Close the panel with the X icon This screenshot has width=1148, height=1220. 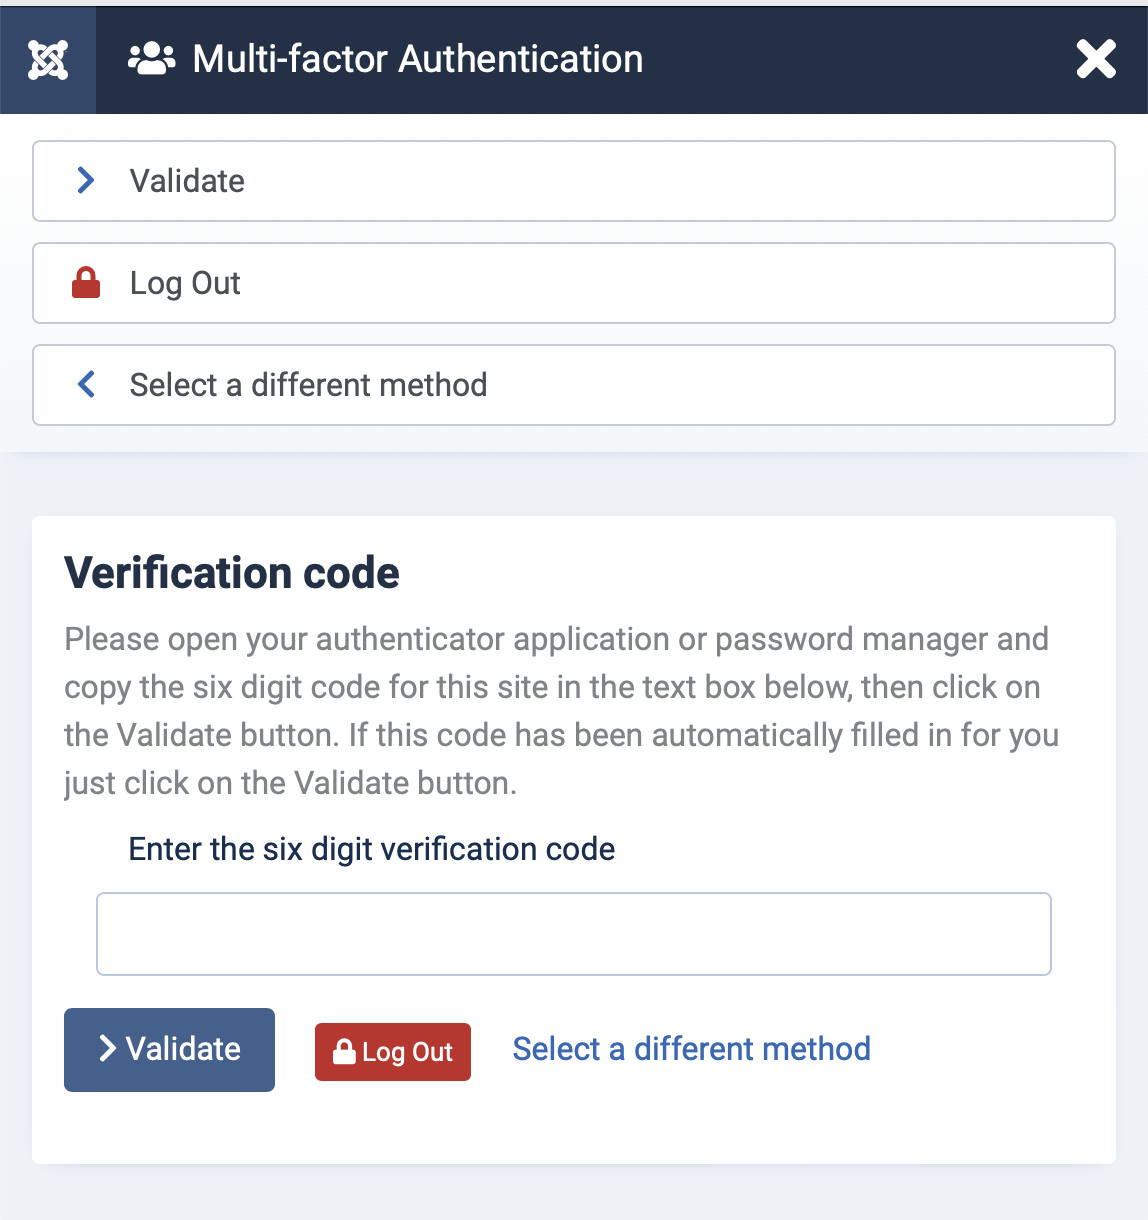tap(1096, 59)
